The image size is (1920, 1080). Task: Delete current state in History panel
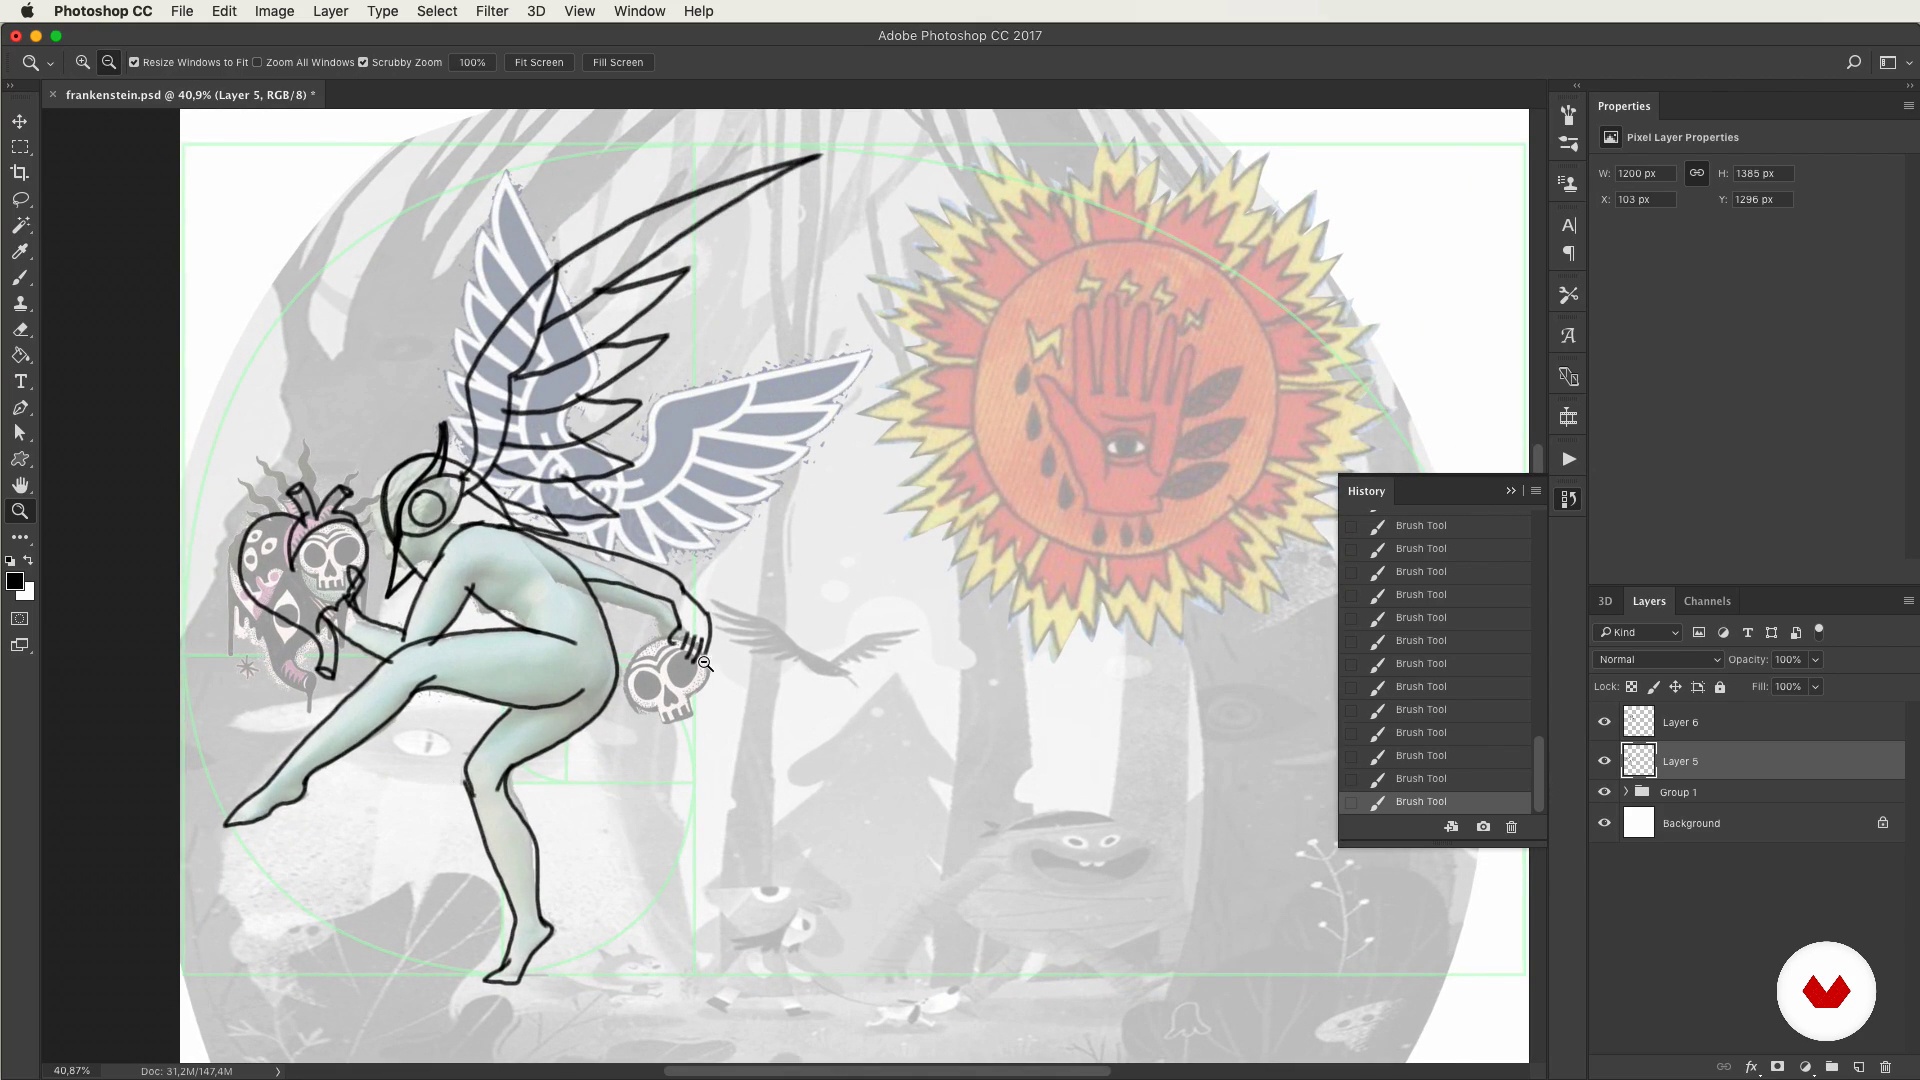[1511, 827]
